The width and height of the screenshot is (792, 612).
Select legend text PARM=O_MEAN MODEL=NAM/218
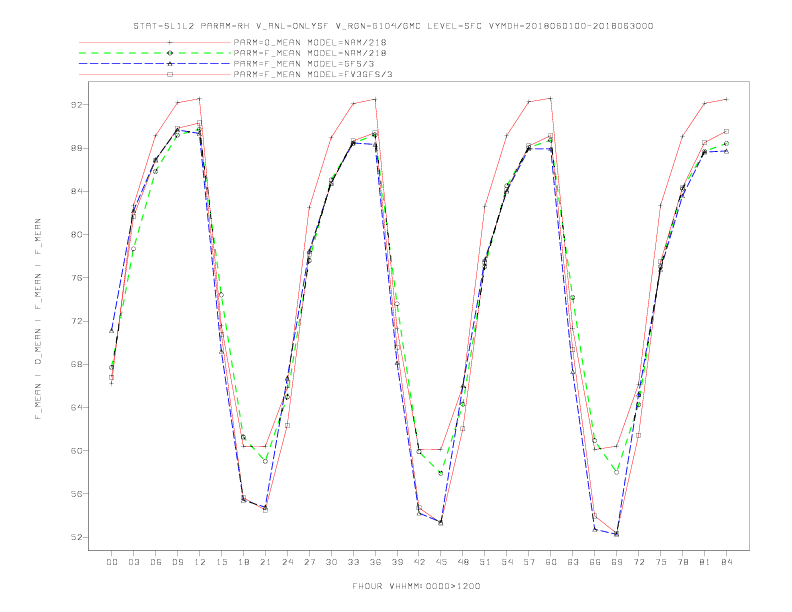[x=310, y=42]
